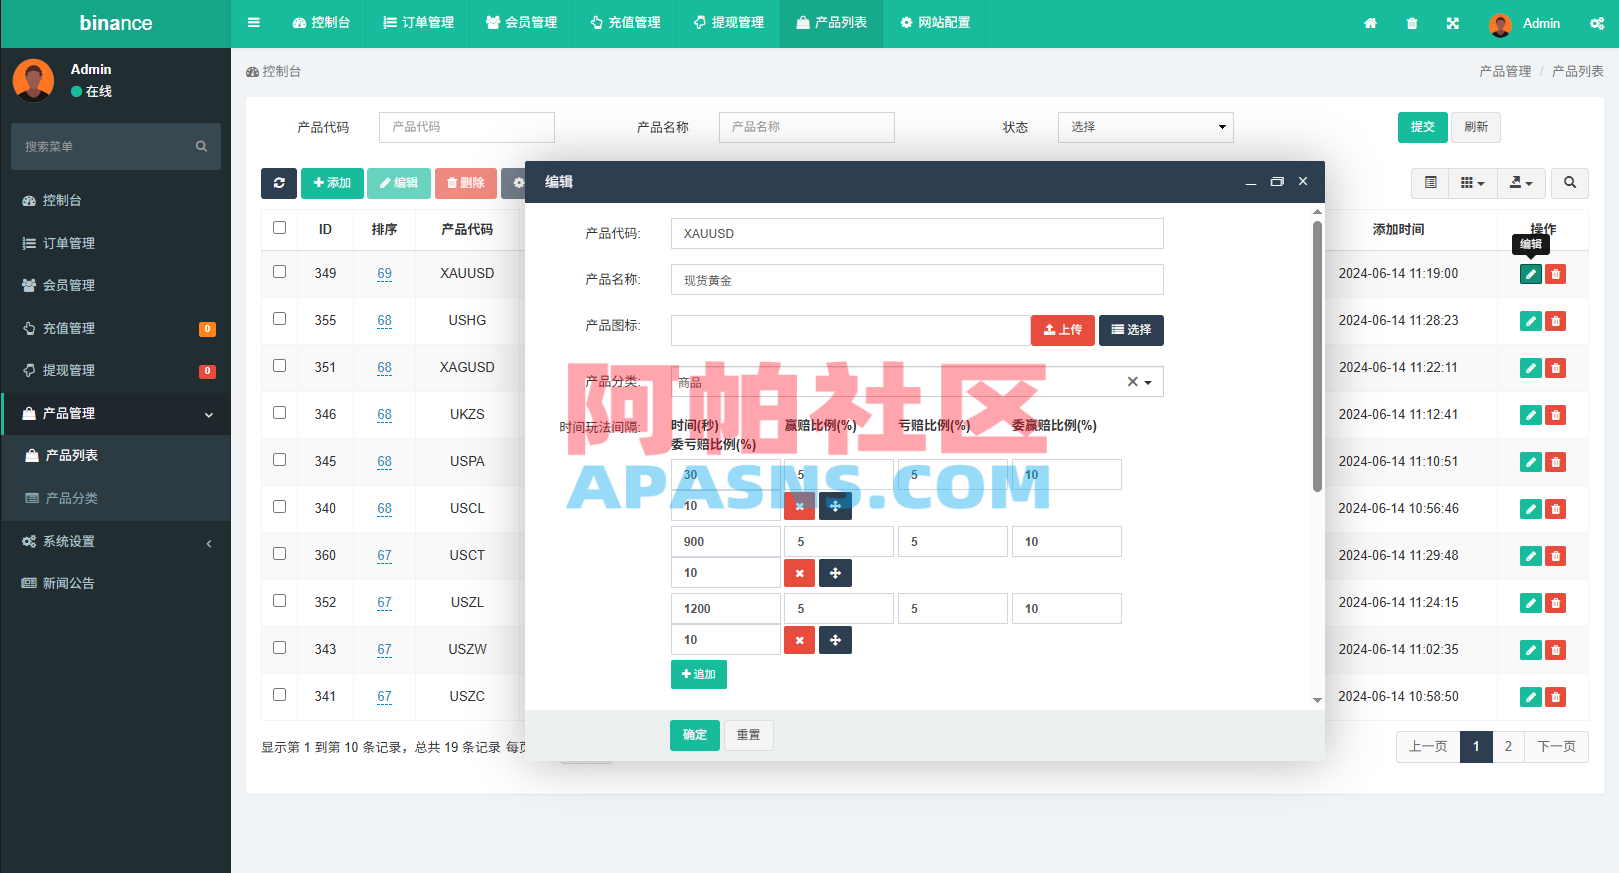1619x873 pixels.
Task: Remove the 900 seconds interval row
Action: coord(799,573)
